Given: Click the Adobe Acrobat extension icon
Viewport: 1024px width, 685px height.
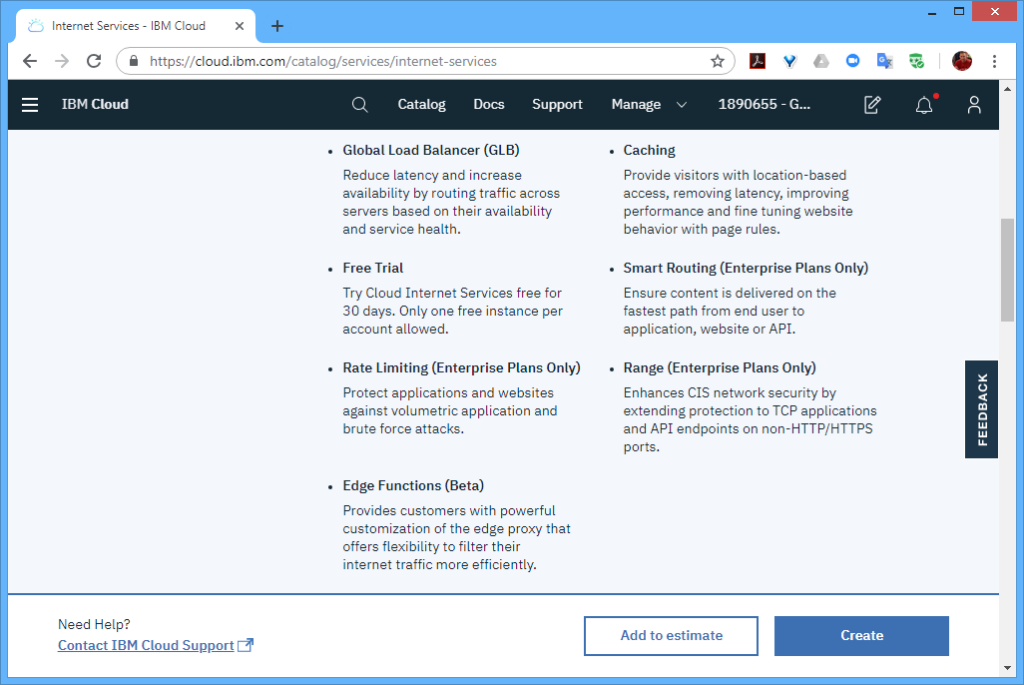Looking at the screenshot, I should [x=758, y=61].
